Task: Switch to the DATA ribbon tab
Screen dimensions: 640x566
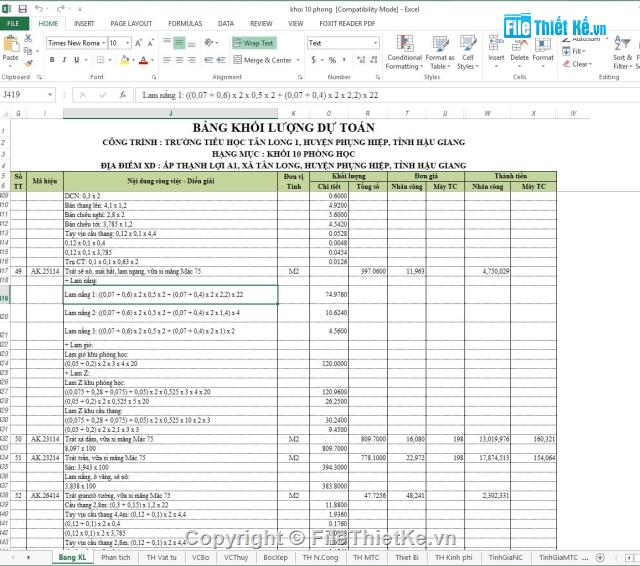Action: (226, 24)
